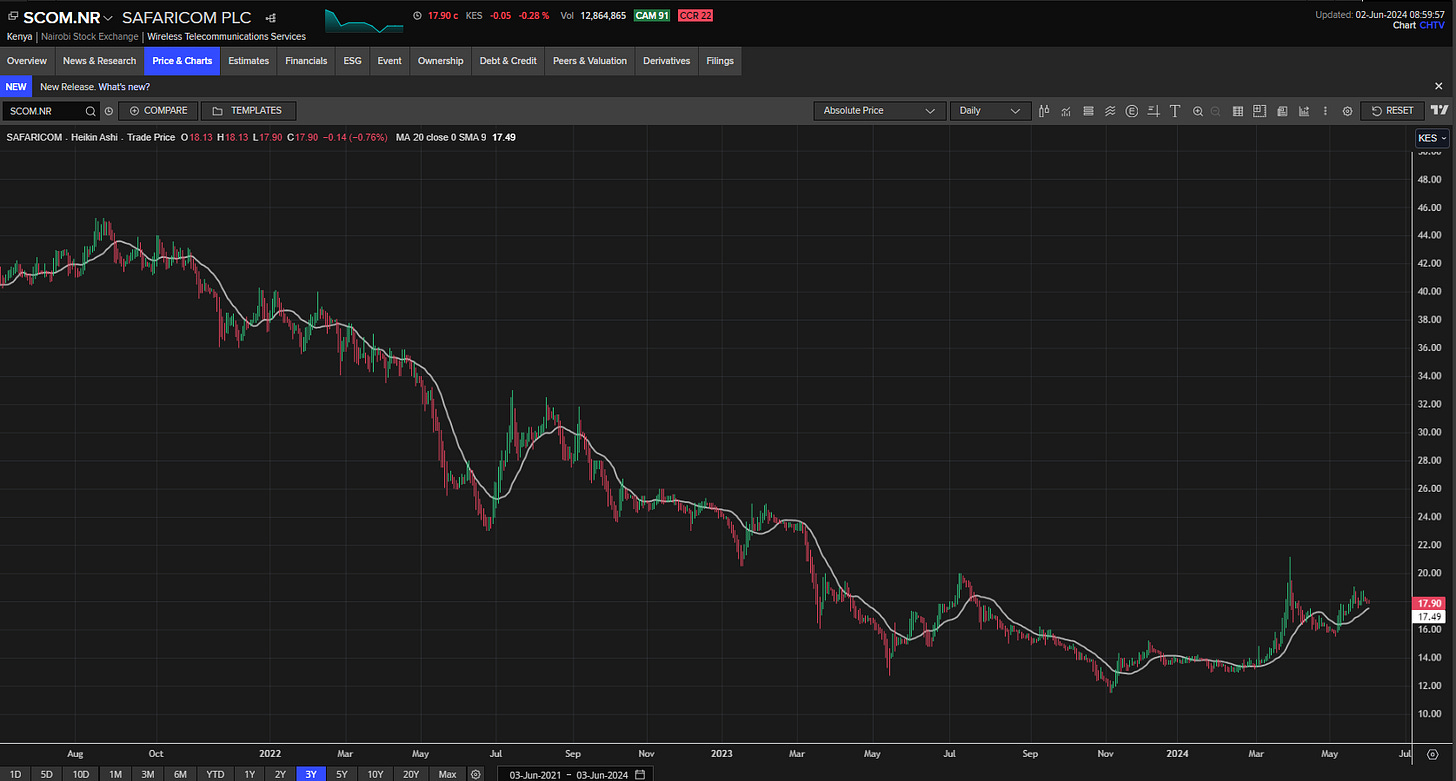Click the layout panes icon

tap(1260, 111)
